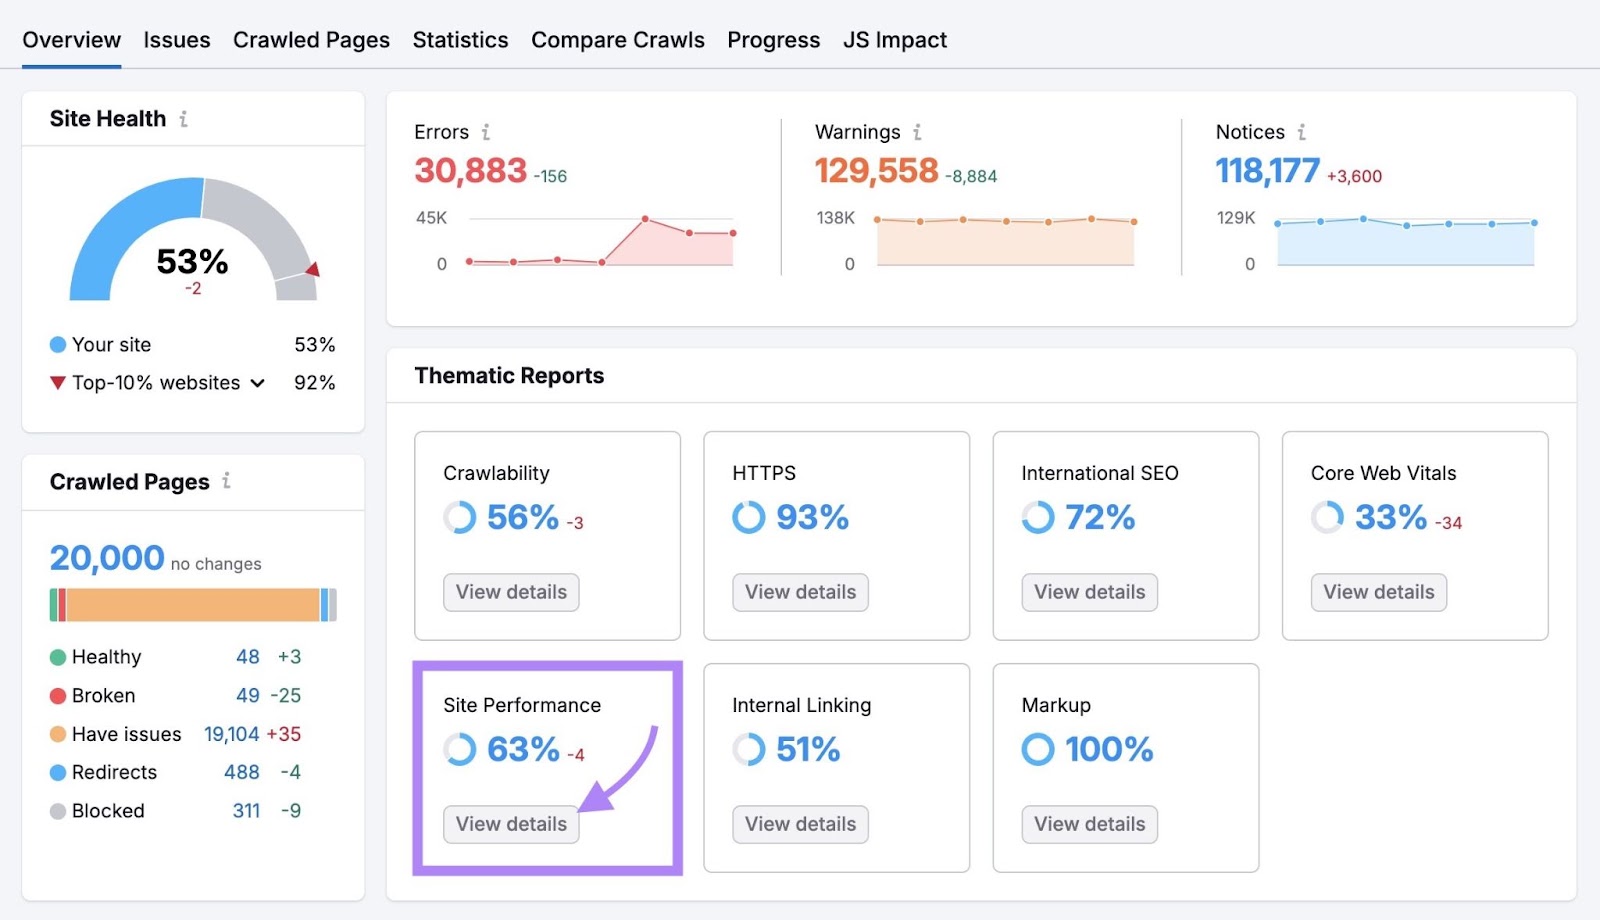Toggle the Healthy pages legend item

click(105, 657)
